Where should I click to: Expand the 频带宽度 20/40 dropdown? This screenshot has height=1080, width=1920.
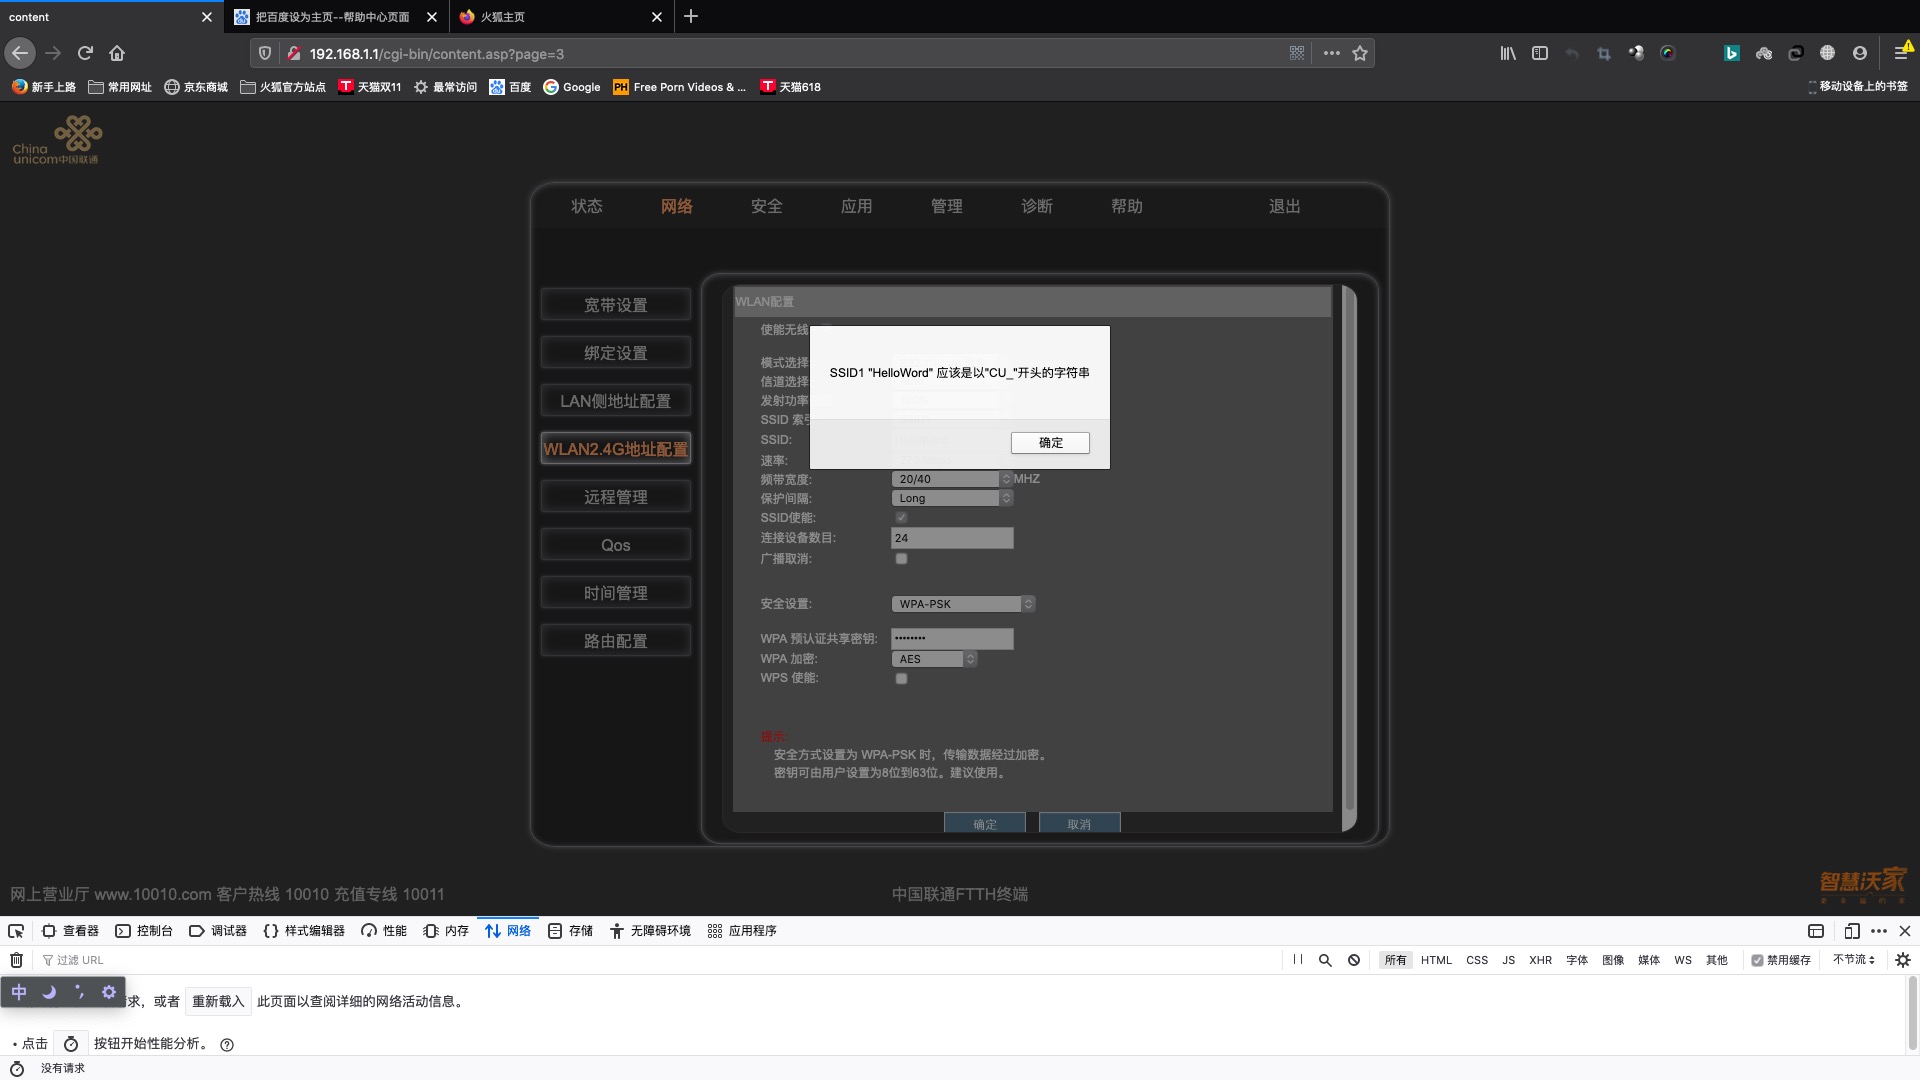coord(951,479)
